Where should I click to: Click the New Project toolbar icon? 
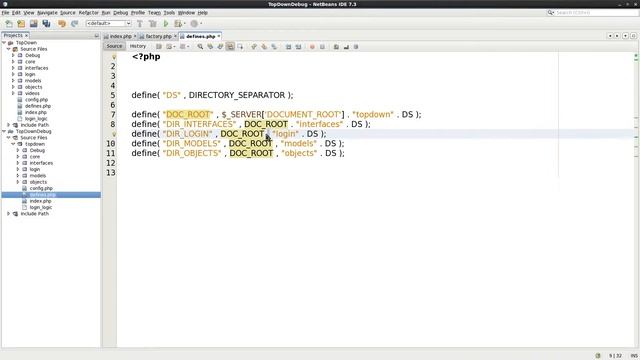tap(21, 24)
